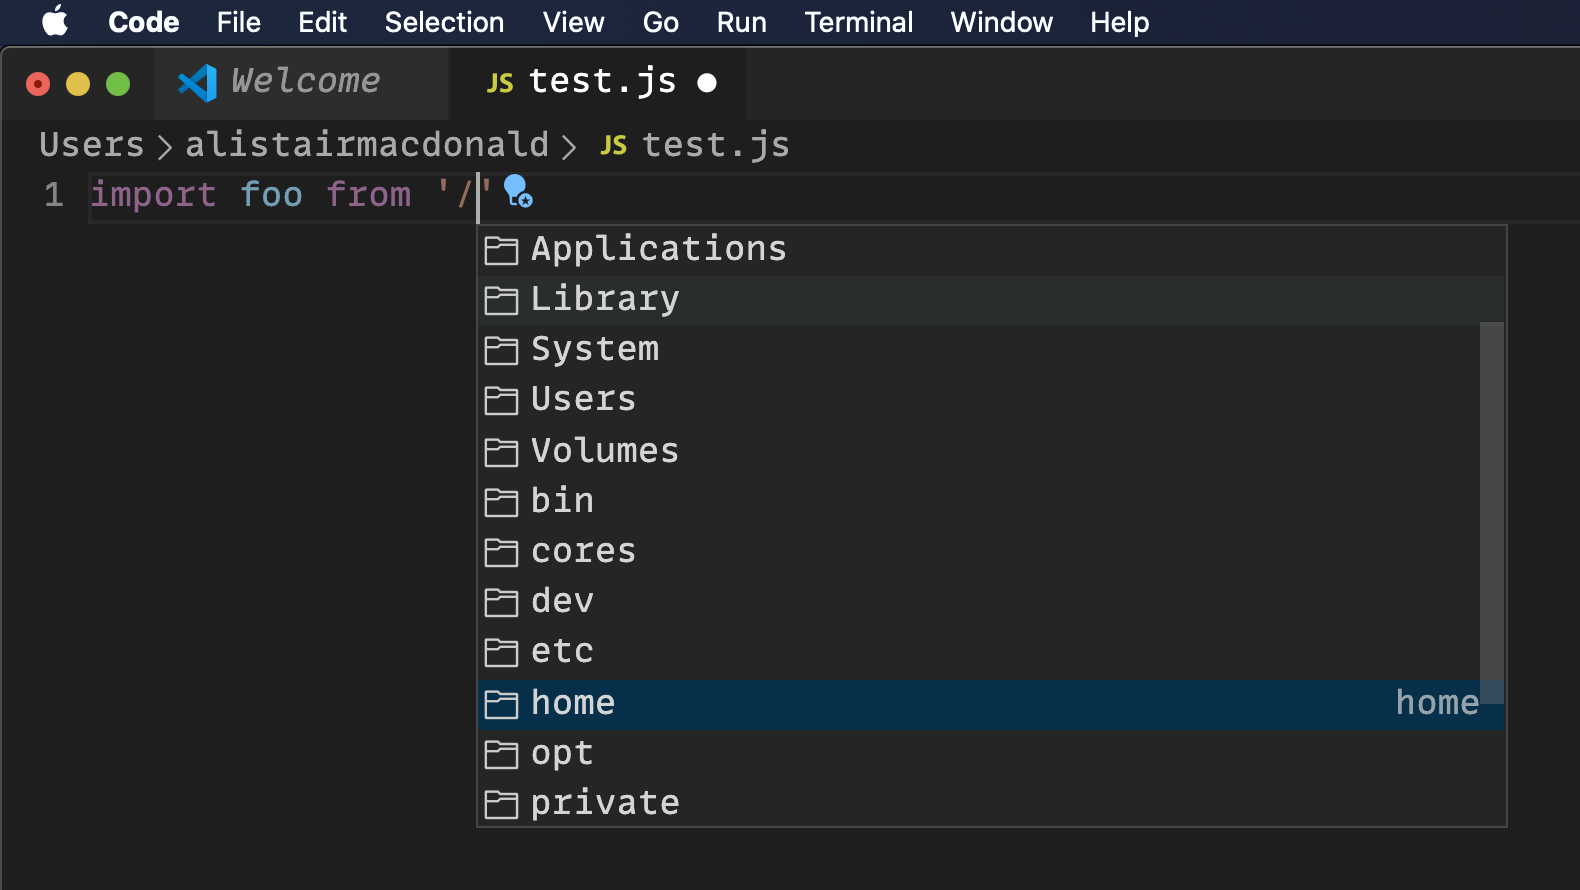Switch to the test.js tab

coord(598,83)
